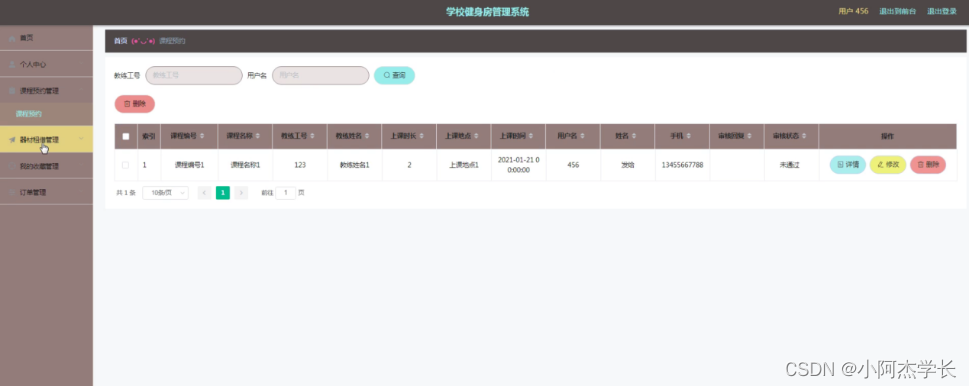This screenshot has height=388, width=972.
Task: Expand the 课程预约管理 sidebar chevron
Action: (81, 90)
